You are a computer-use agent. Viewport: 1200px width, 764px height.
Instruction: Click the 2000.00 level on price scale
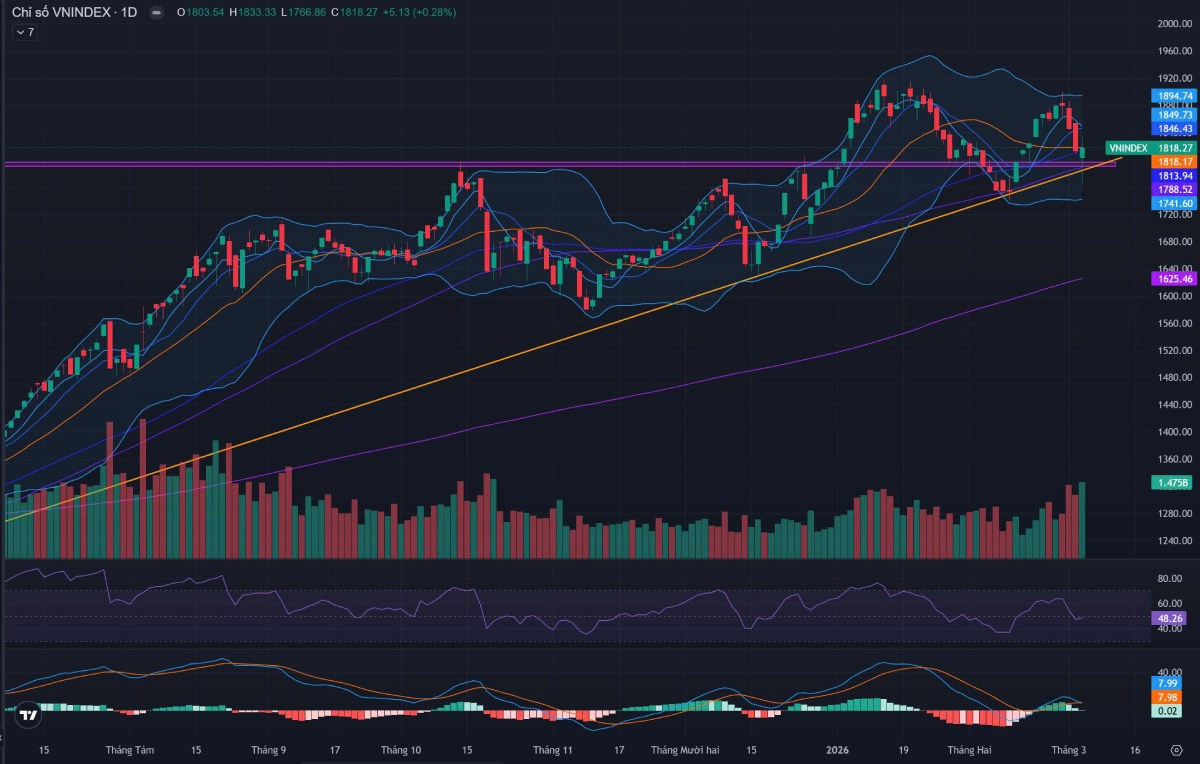[x=1170, y=23]
